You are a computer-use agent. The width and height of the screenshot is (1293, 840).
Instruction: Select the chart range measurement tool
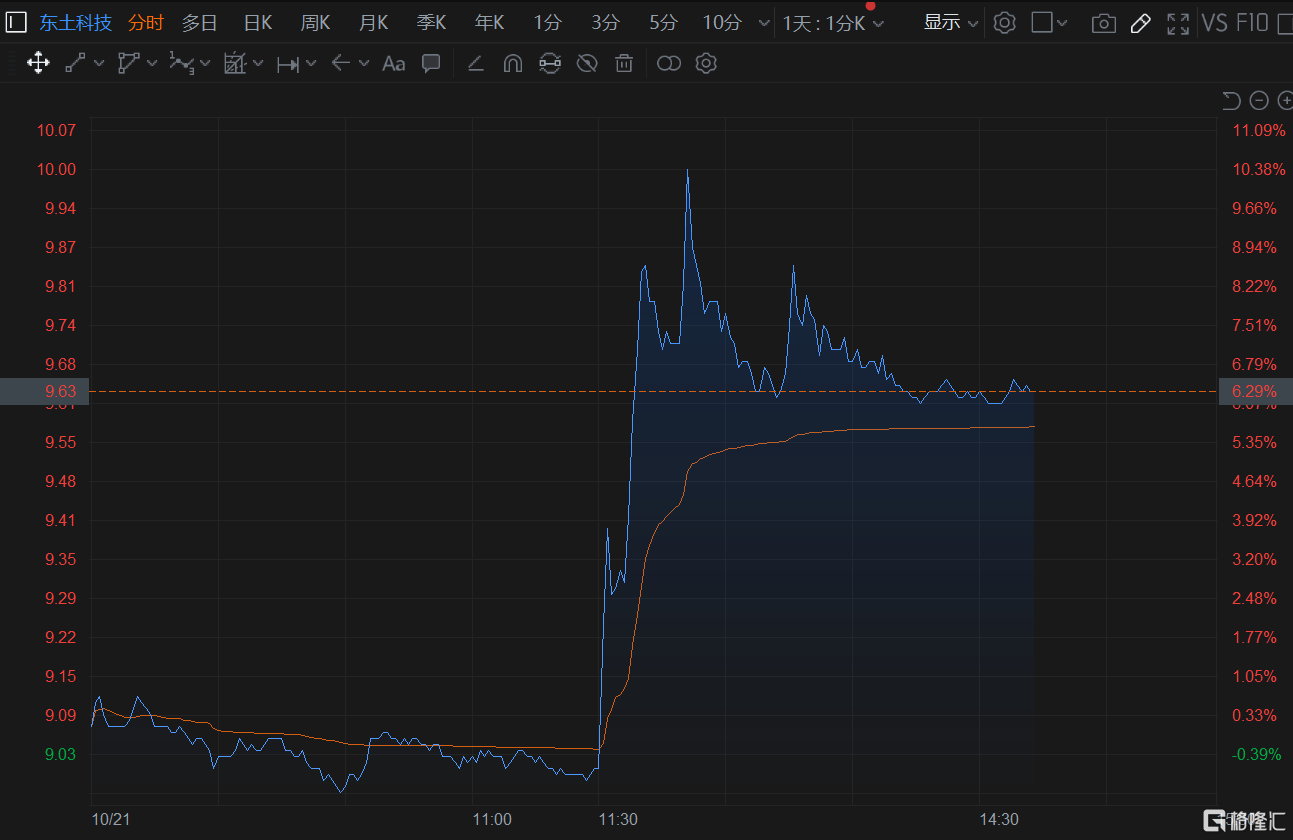point(234,64)
